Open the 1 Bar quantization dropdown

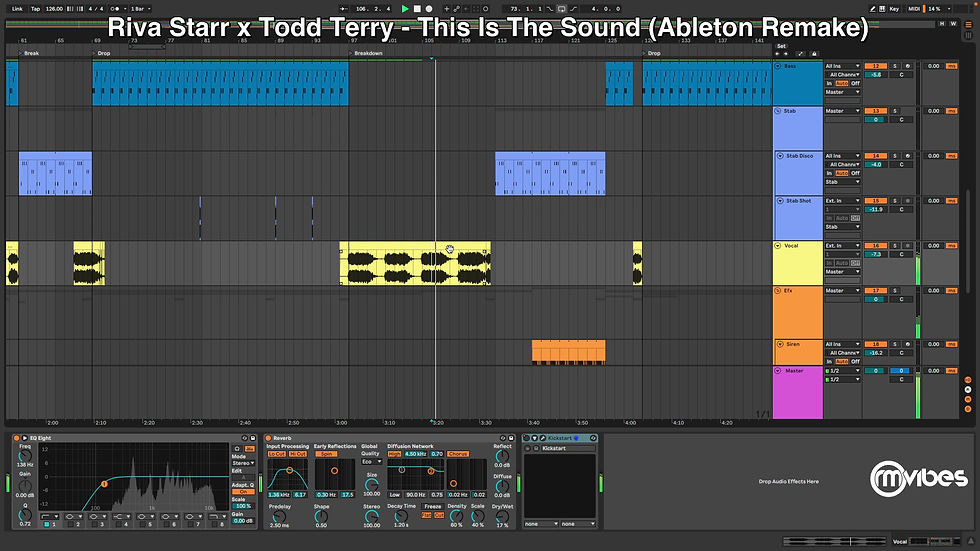point(141,9)
